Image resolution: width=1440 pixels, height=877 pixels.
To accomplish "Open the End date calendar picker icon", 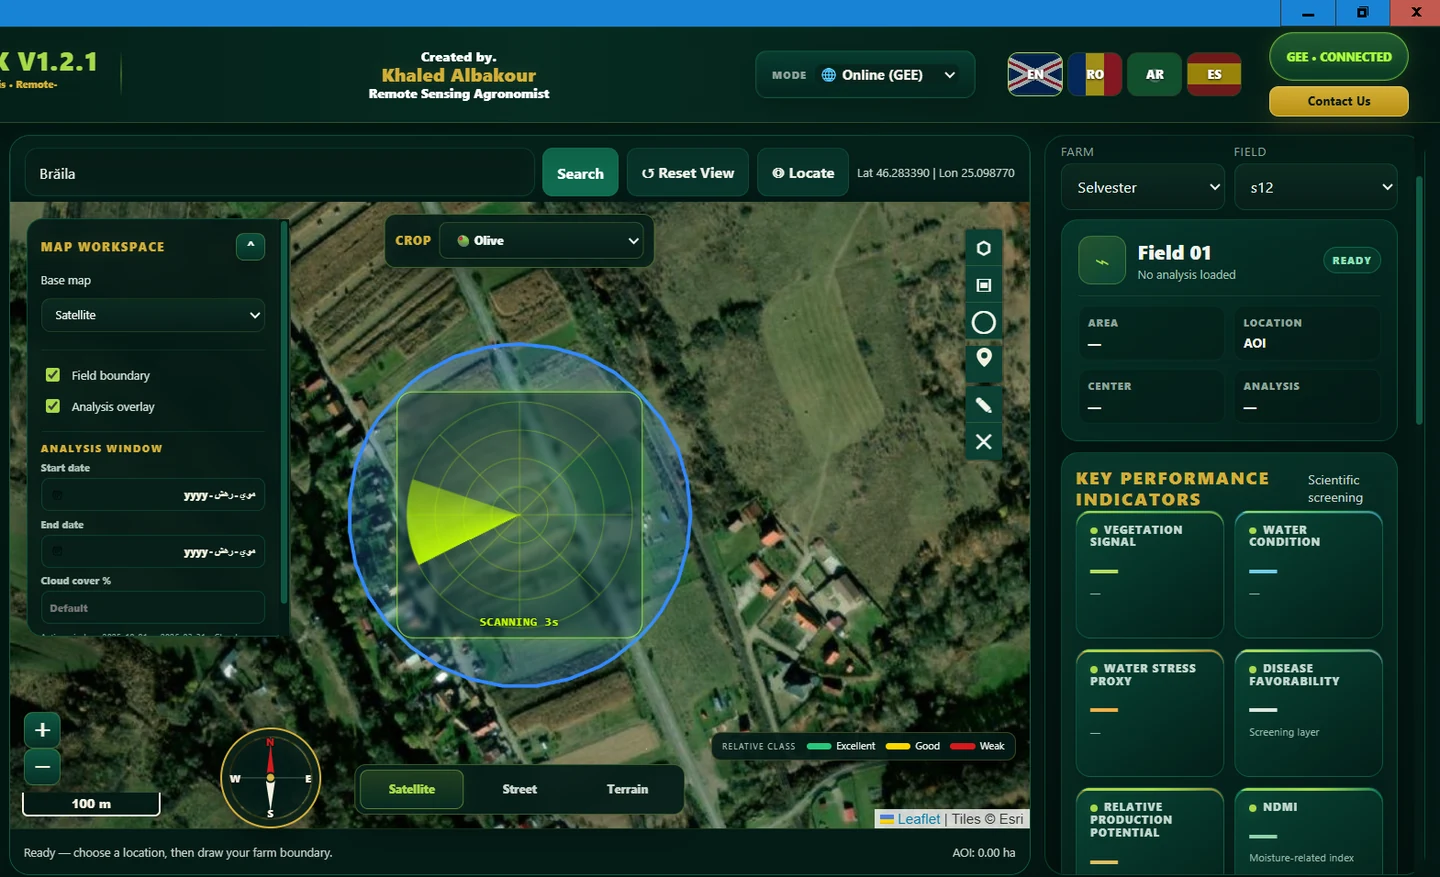I will coord(57,551).
